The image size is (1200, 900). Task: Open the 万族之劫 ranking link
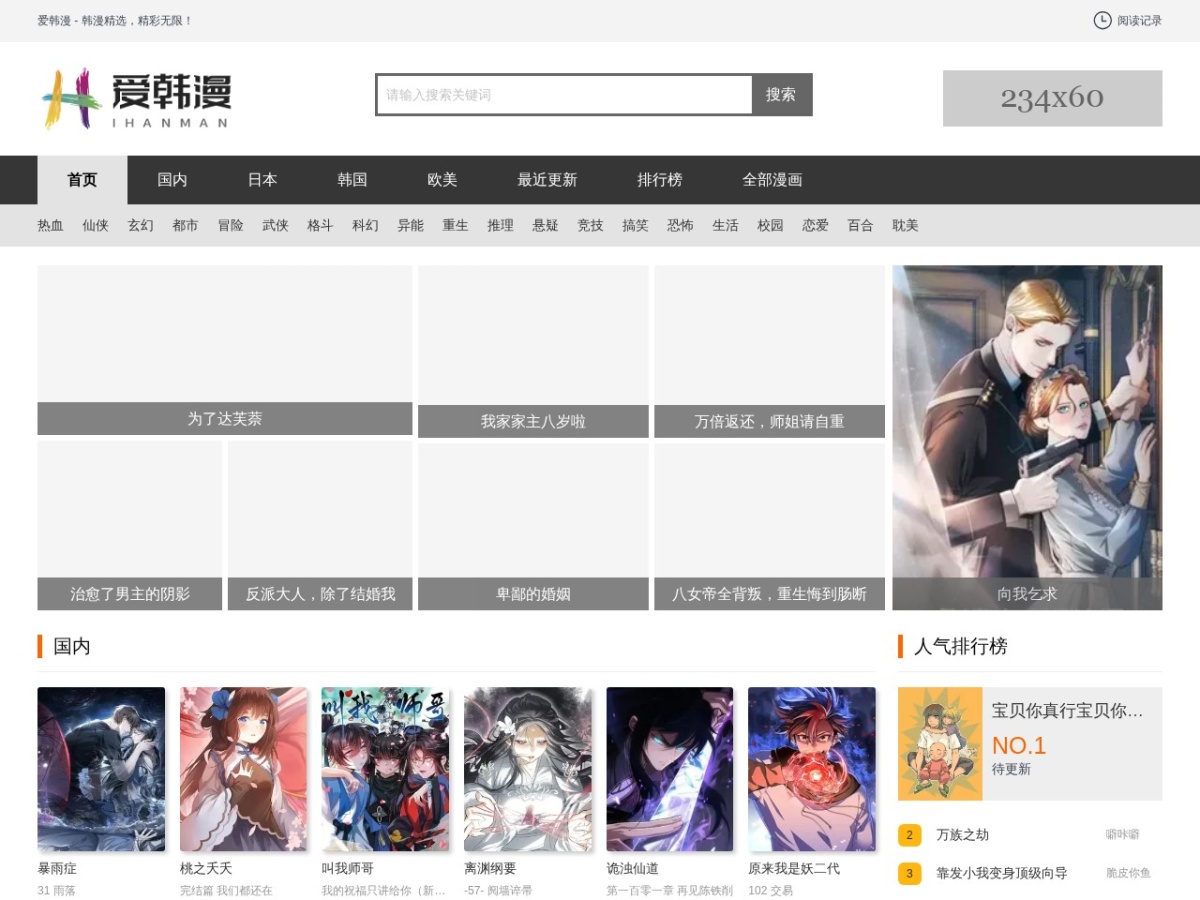point(962,835)
